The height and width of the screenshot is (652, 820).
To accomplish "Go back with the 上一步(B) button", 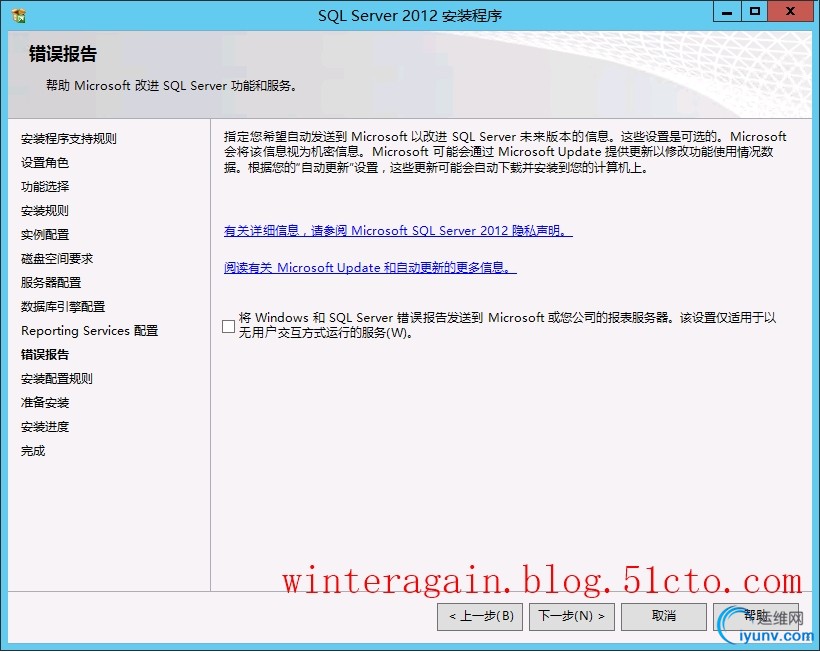I will tap(480, 616).
